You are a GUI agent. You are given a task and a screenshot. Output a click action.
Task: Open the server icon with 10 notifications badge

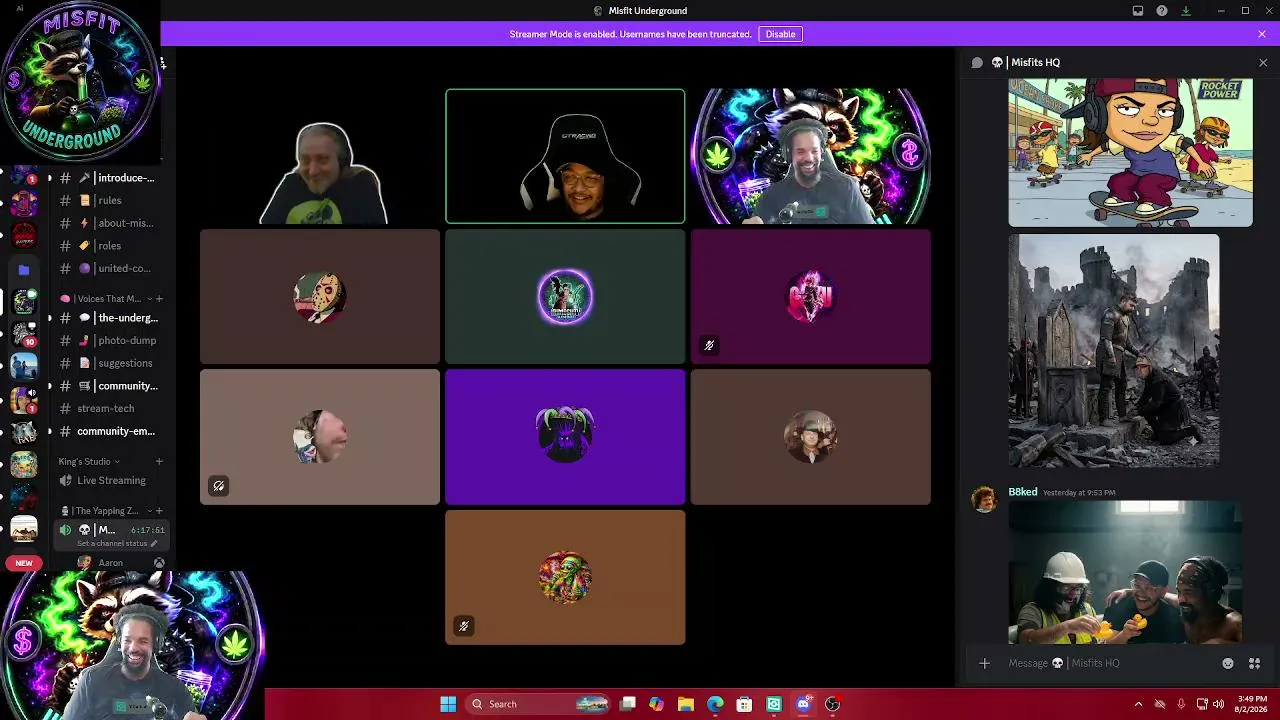click(24, 334)
